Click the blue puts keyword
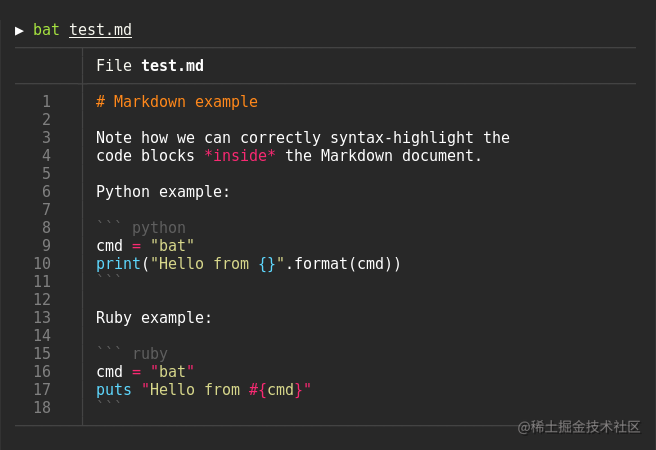 [114, 390]
